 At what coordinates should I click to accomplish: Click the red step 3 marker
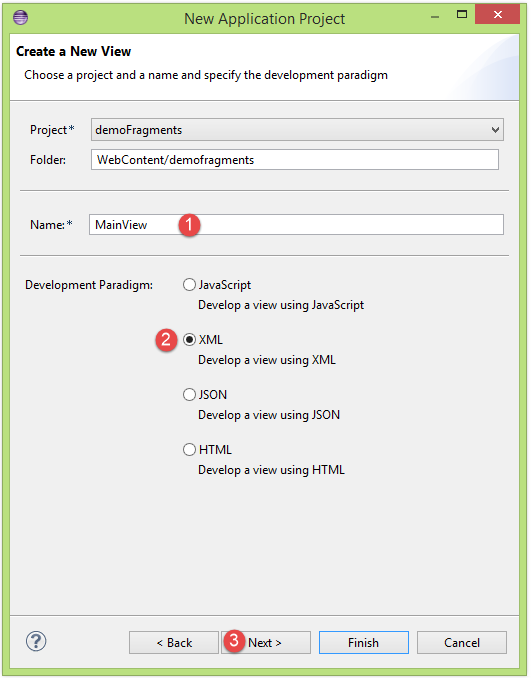click(x=234, y=640)
